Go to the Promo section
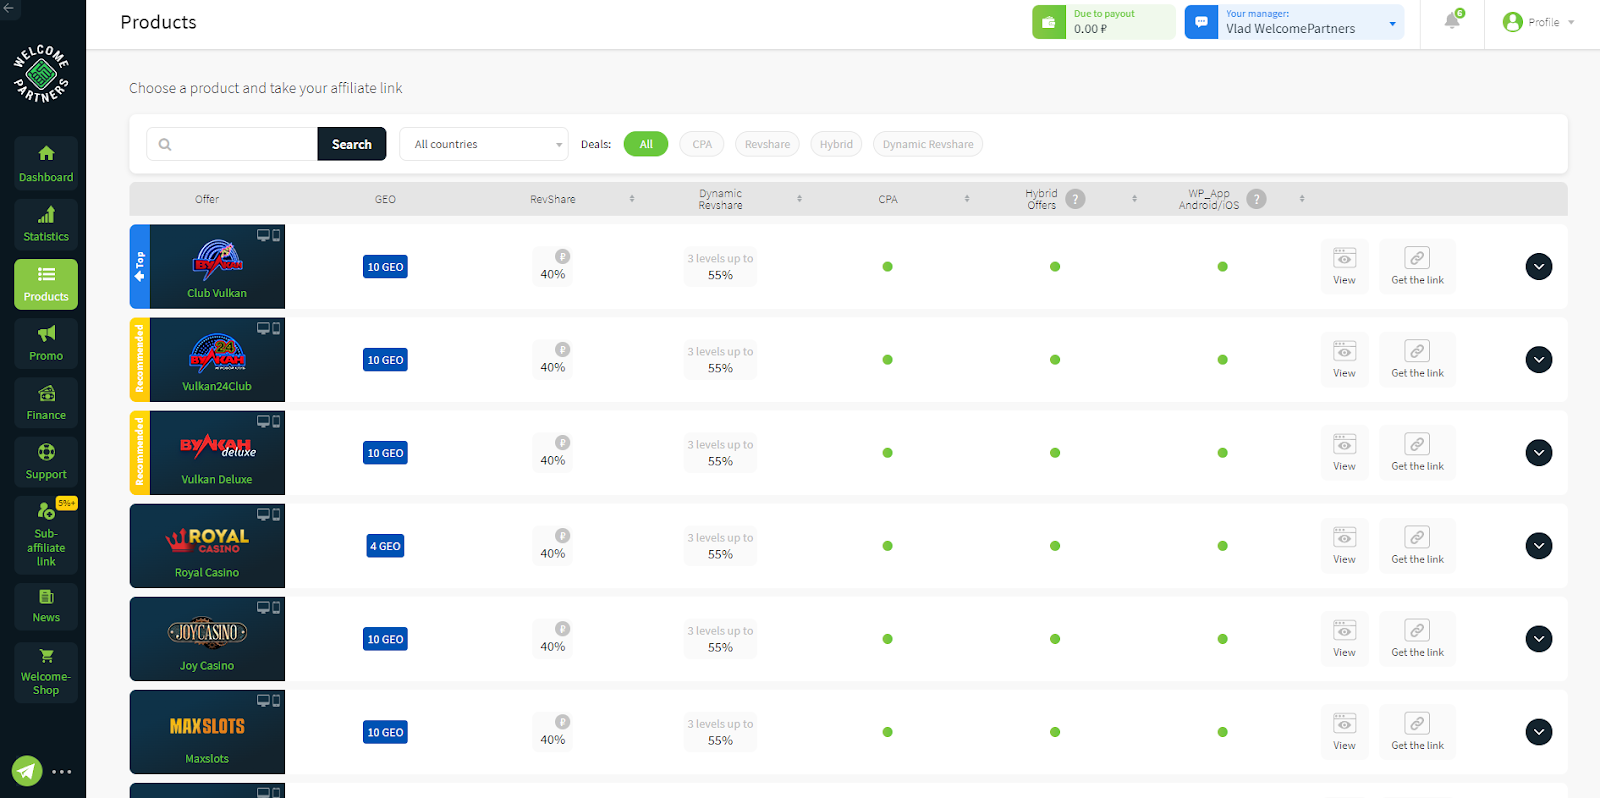Image resolution: width=1600 pixels, height=798 pixels. click(46, 343)
